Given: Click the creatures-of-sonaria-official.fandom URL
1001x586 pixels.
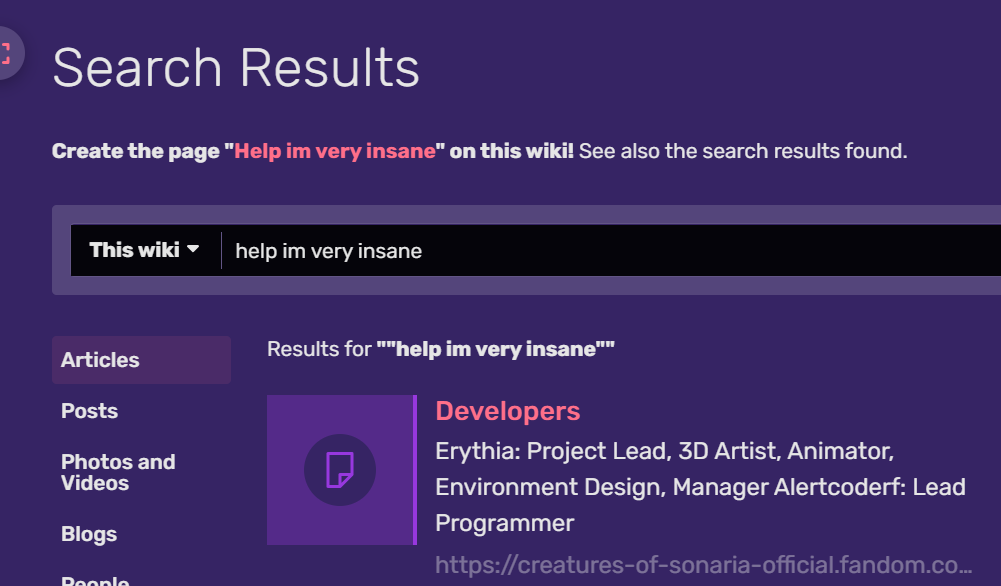Looking at the screenshot, I should (703, 565).
